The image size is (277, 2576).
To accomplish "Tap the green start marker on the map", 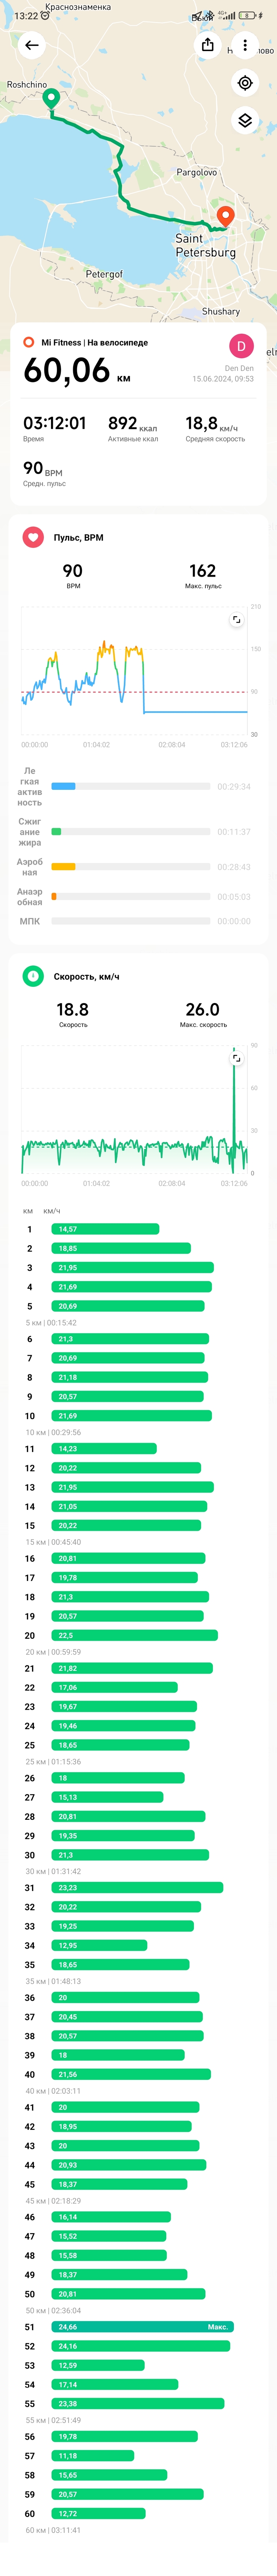I will point(51,98).
